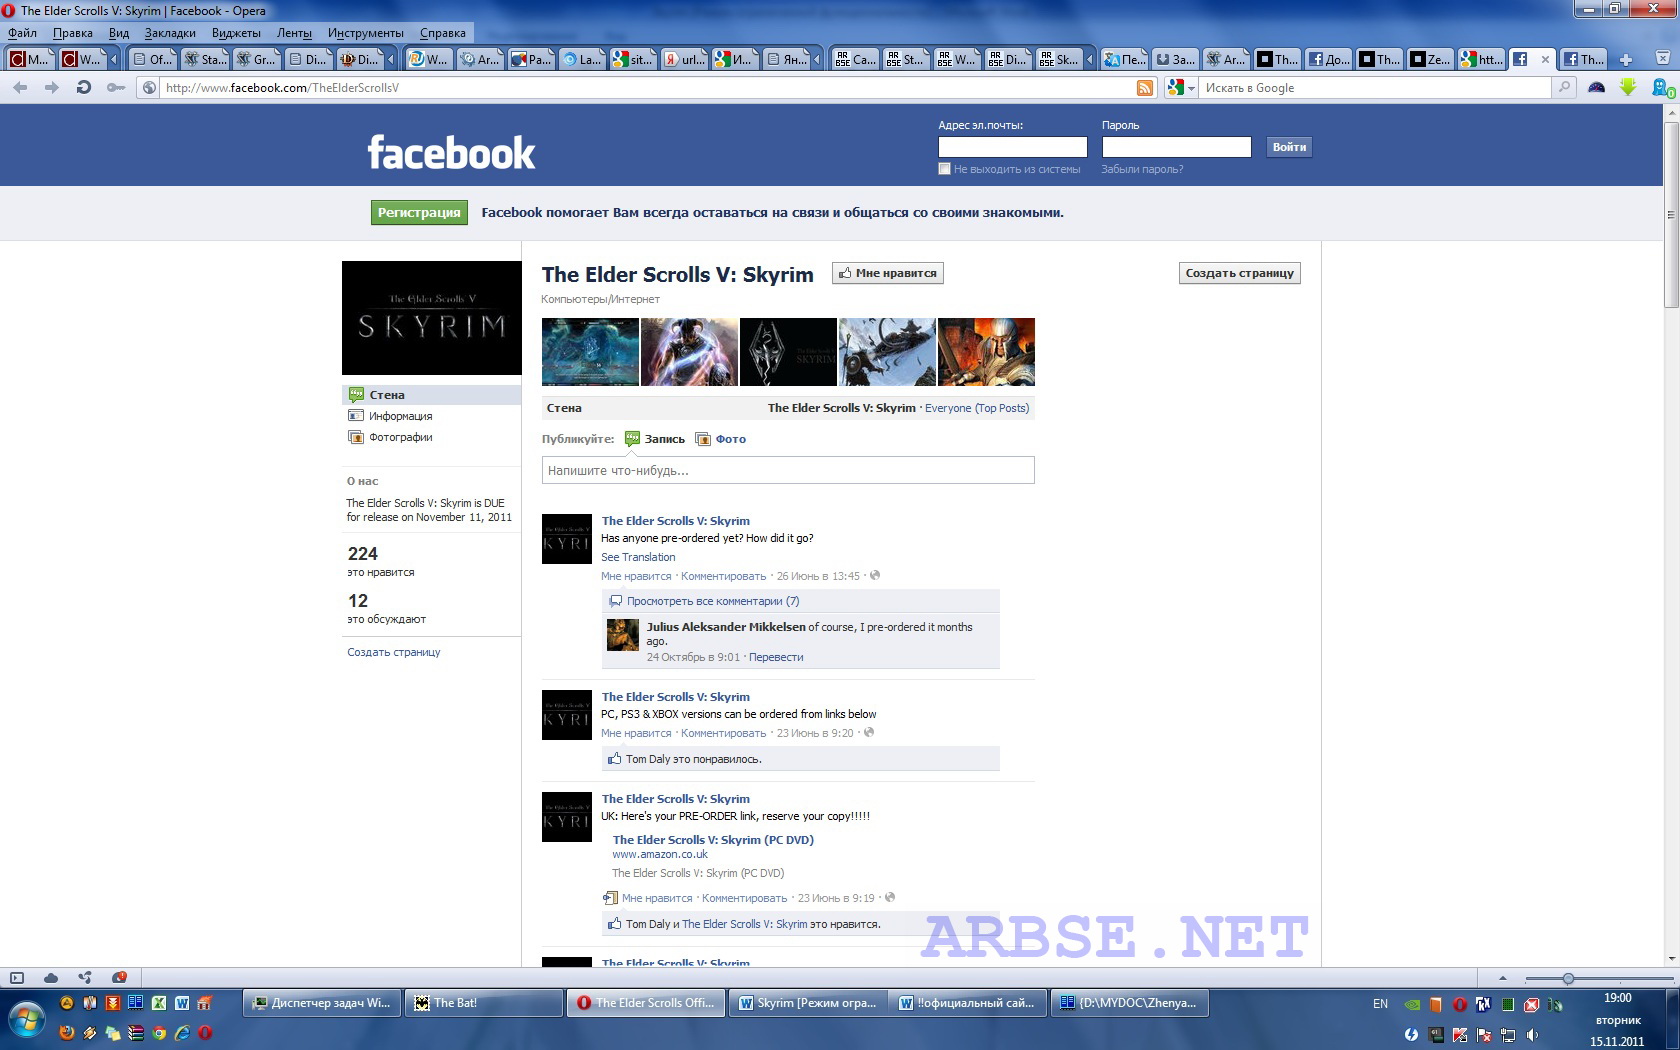
Task: Click the browser Back arrow
Action: pyautogui.click(x=20, y=88)
